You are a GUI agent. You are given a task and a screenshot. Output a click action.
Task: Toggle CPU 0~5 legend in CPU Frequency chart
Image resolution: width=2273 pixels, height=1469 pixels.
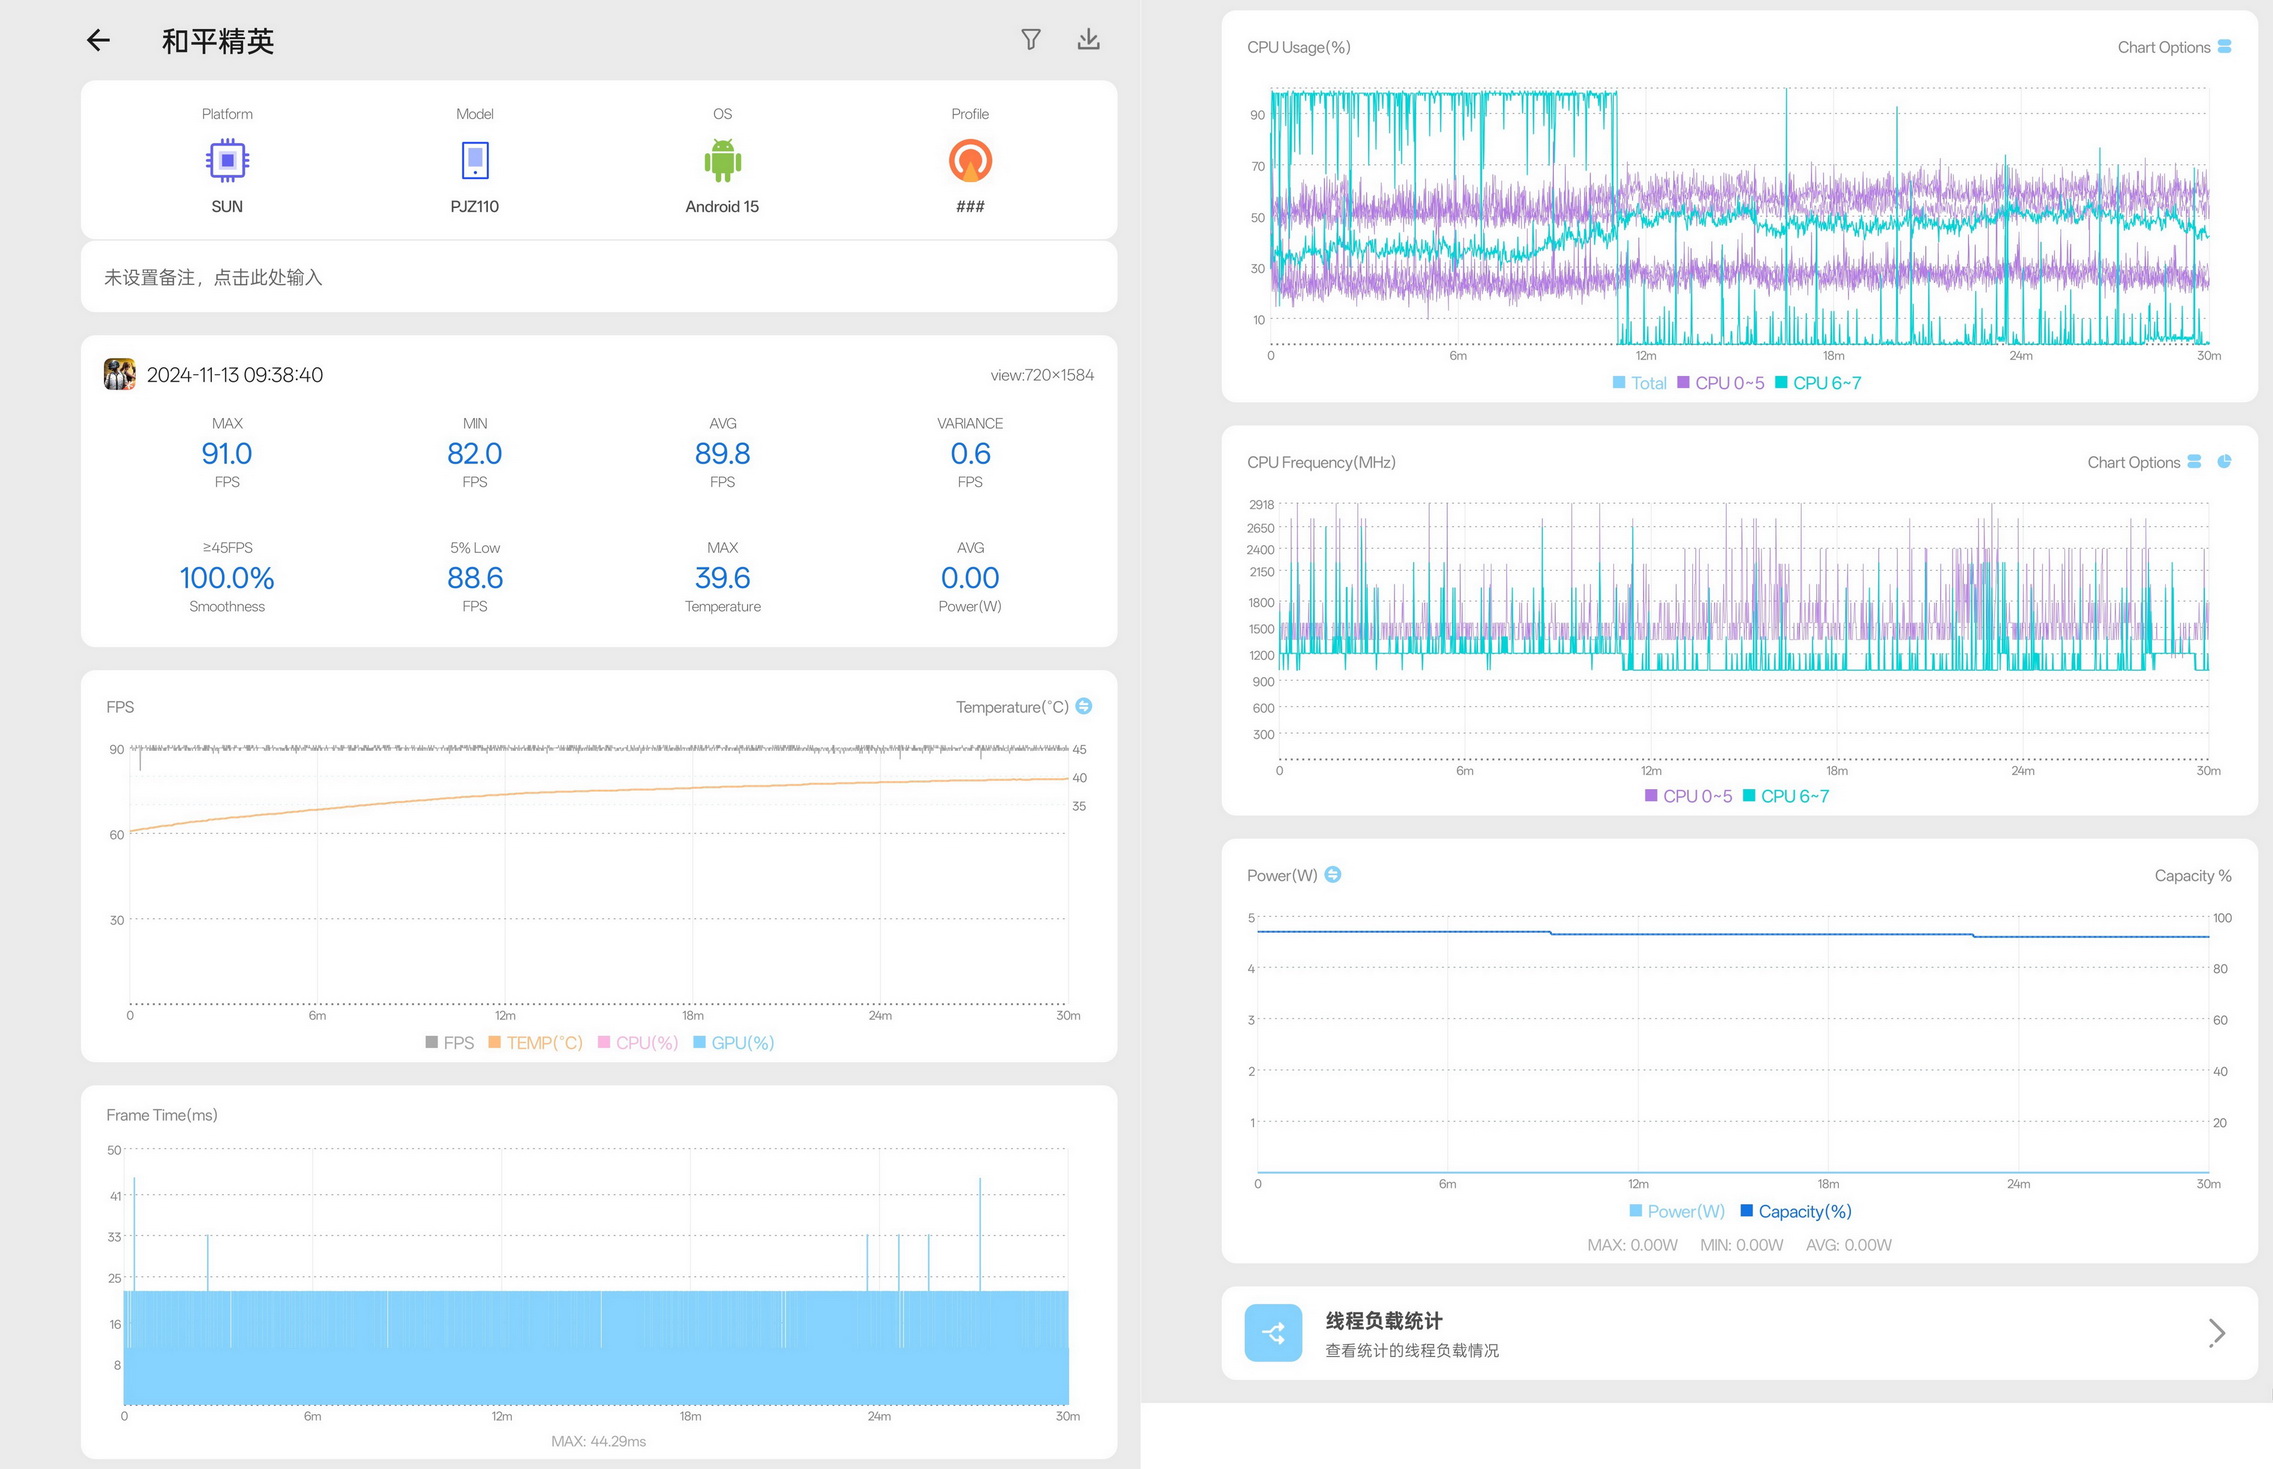(x=1689, y=796)
